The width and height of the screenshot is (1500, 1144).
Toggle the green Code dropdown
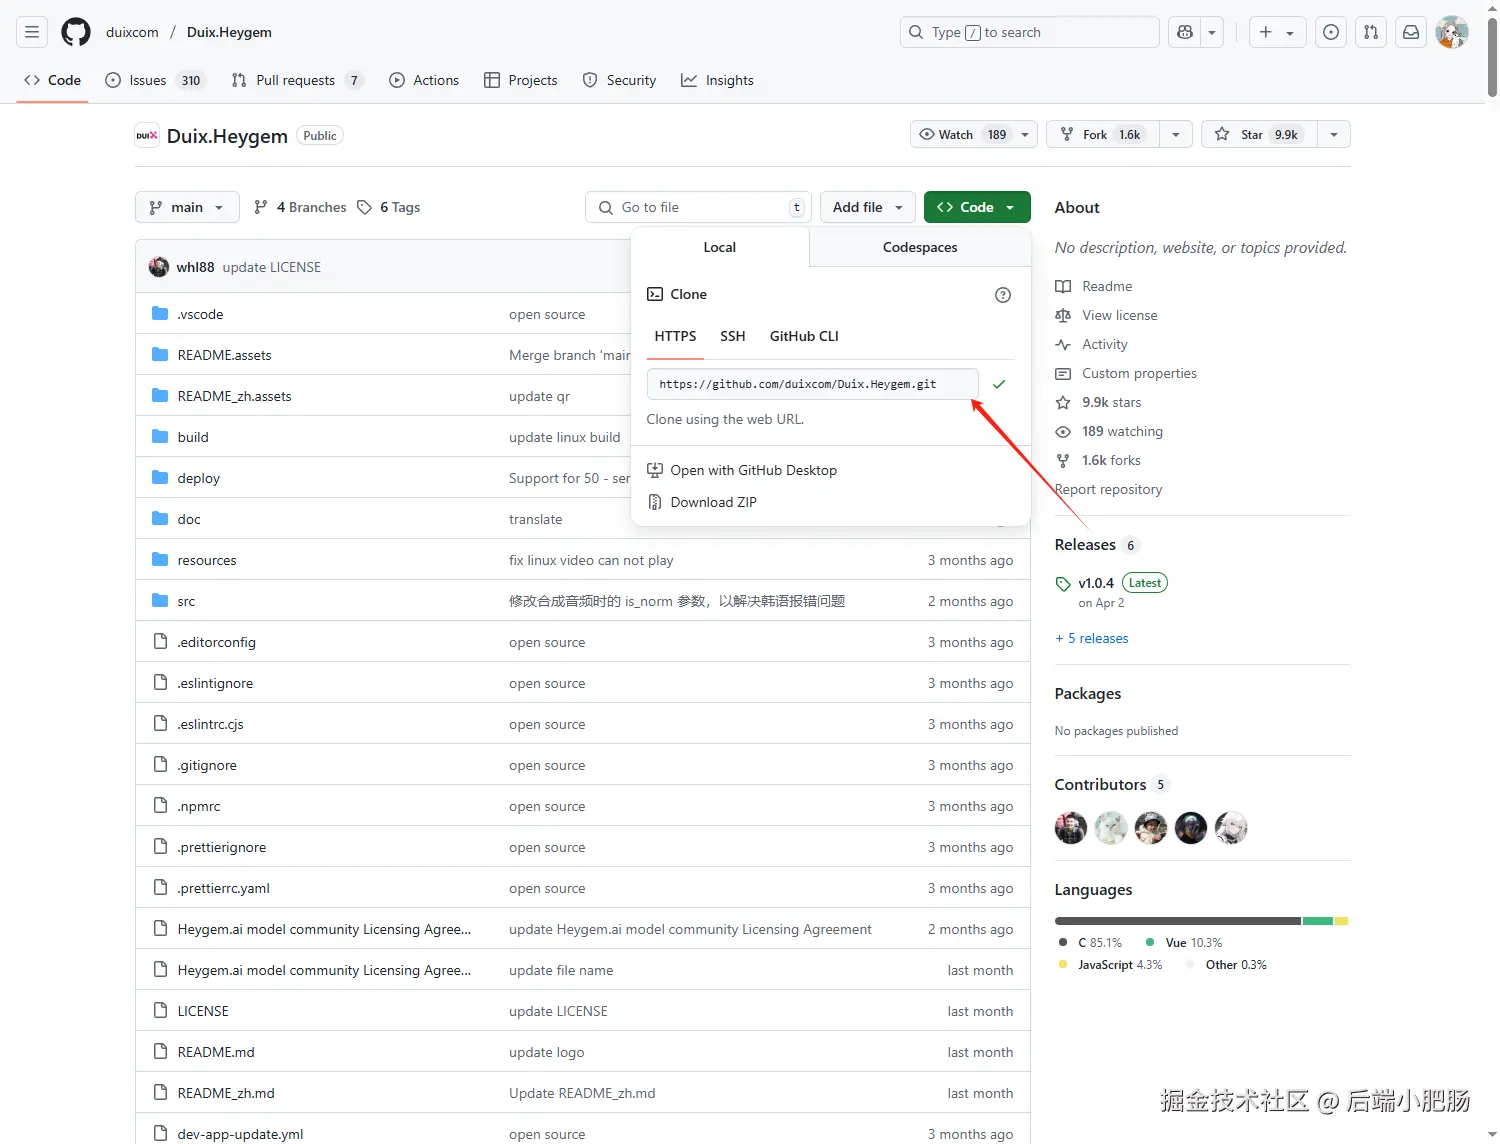[x=977, y=207]
